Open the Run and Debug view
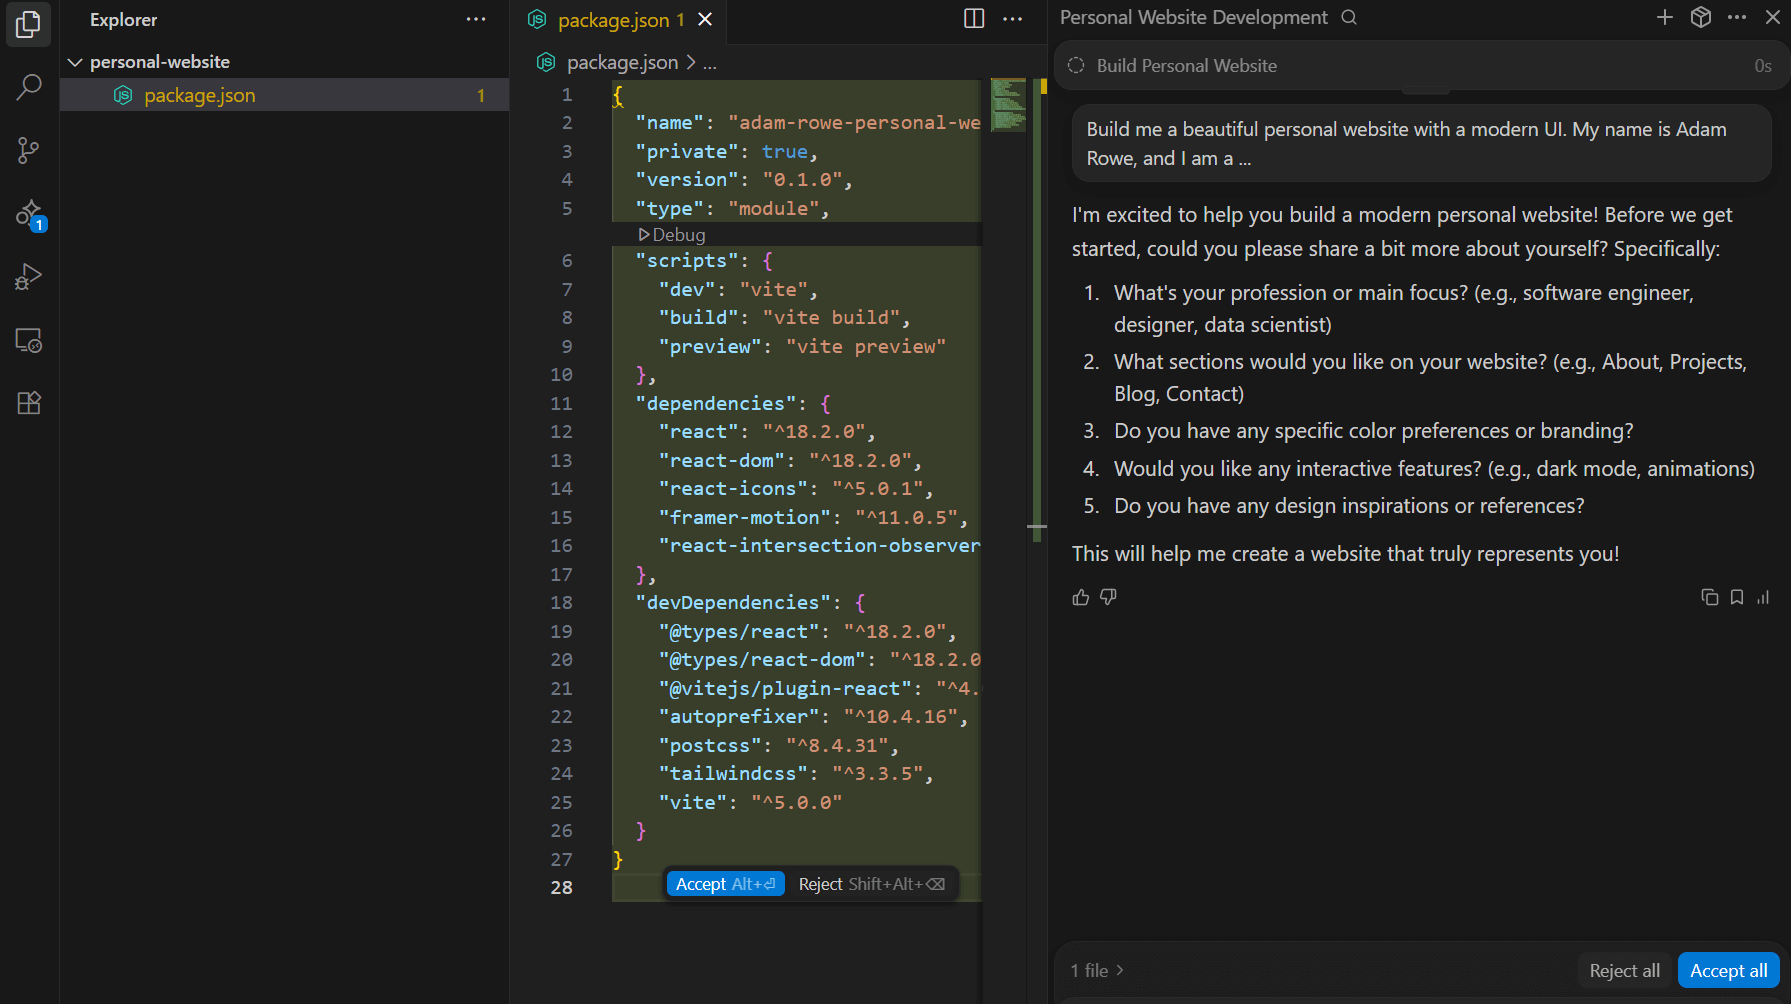The height and width of the screenshot is (1004, 1791). (28, 277)
